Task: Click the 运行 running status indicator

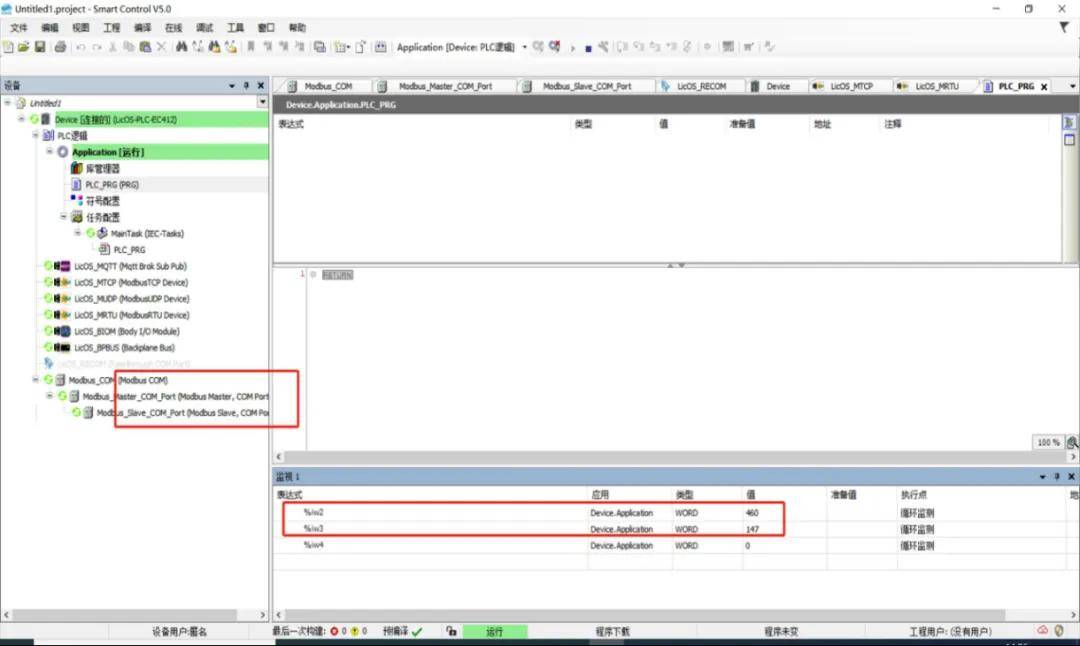Action: tap(494, 632)
